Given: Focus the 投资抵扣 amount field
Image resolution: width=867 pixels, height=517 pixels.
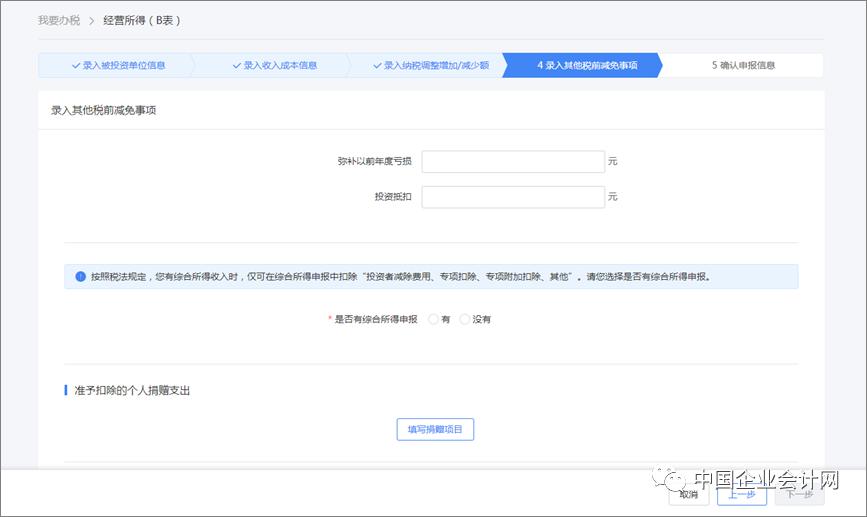Looking at the screenshot, I should [x=513, y=197].
